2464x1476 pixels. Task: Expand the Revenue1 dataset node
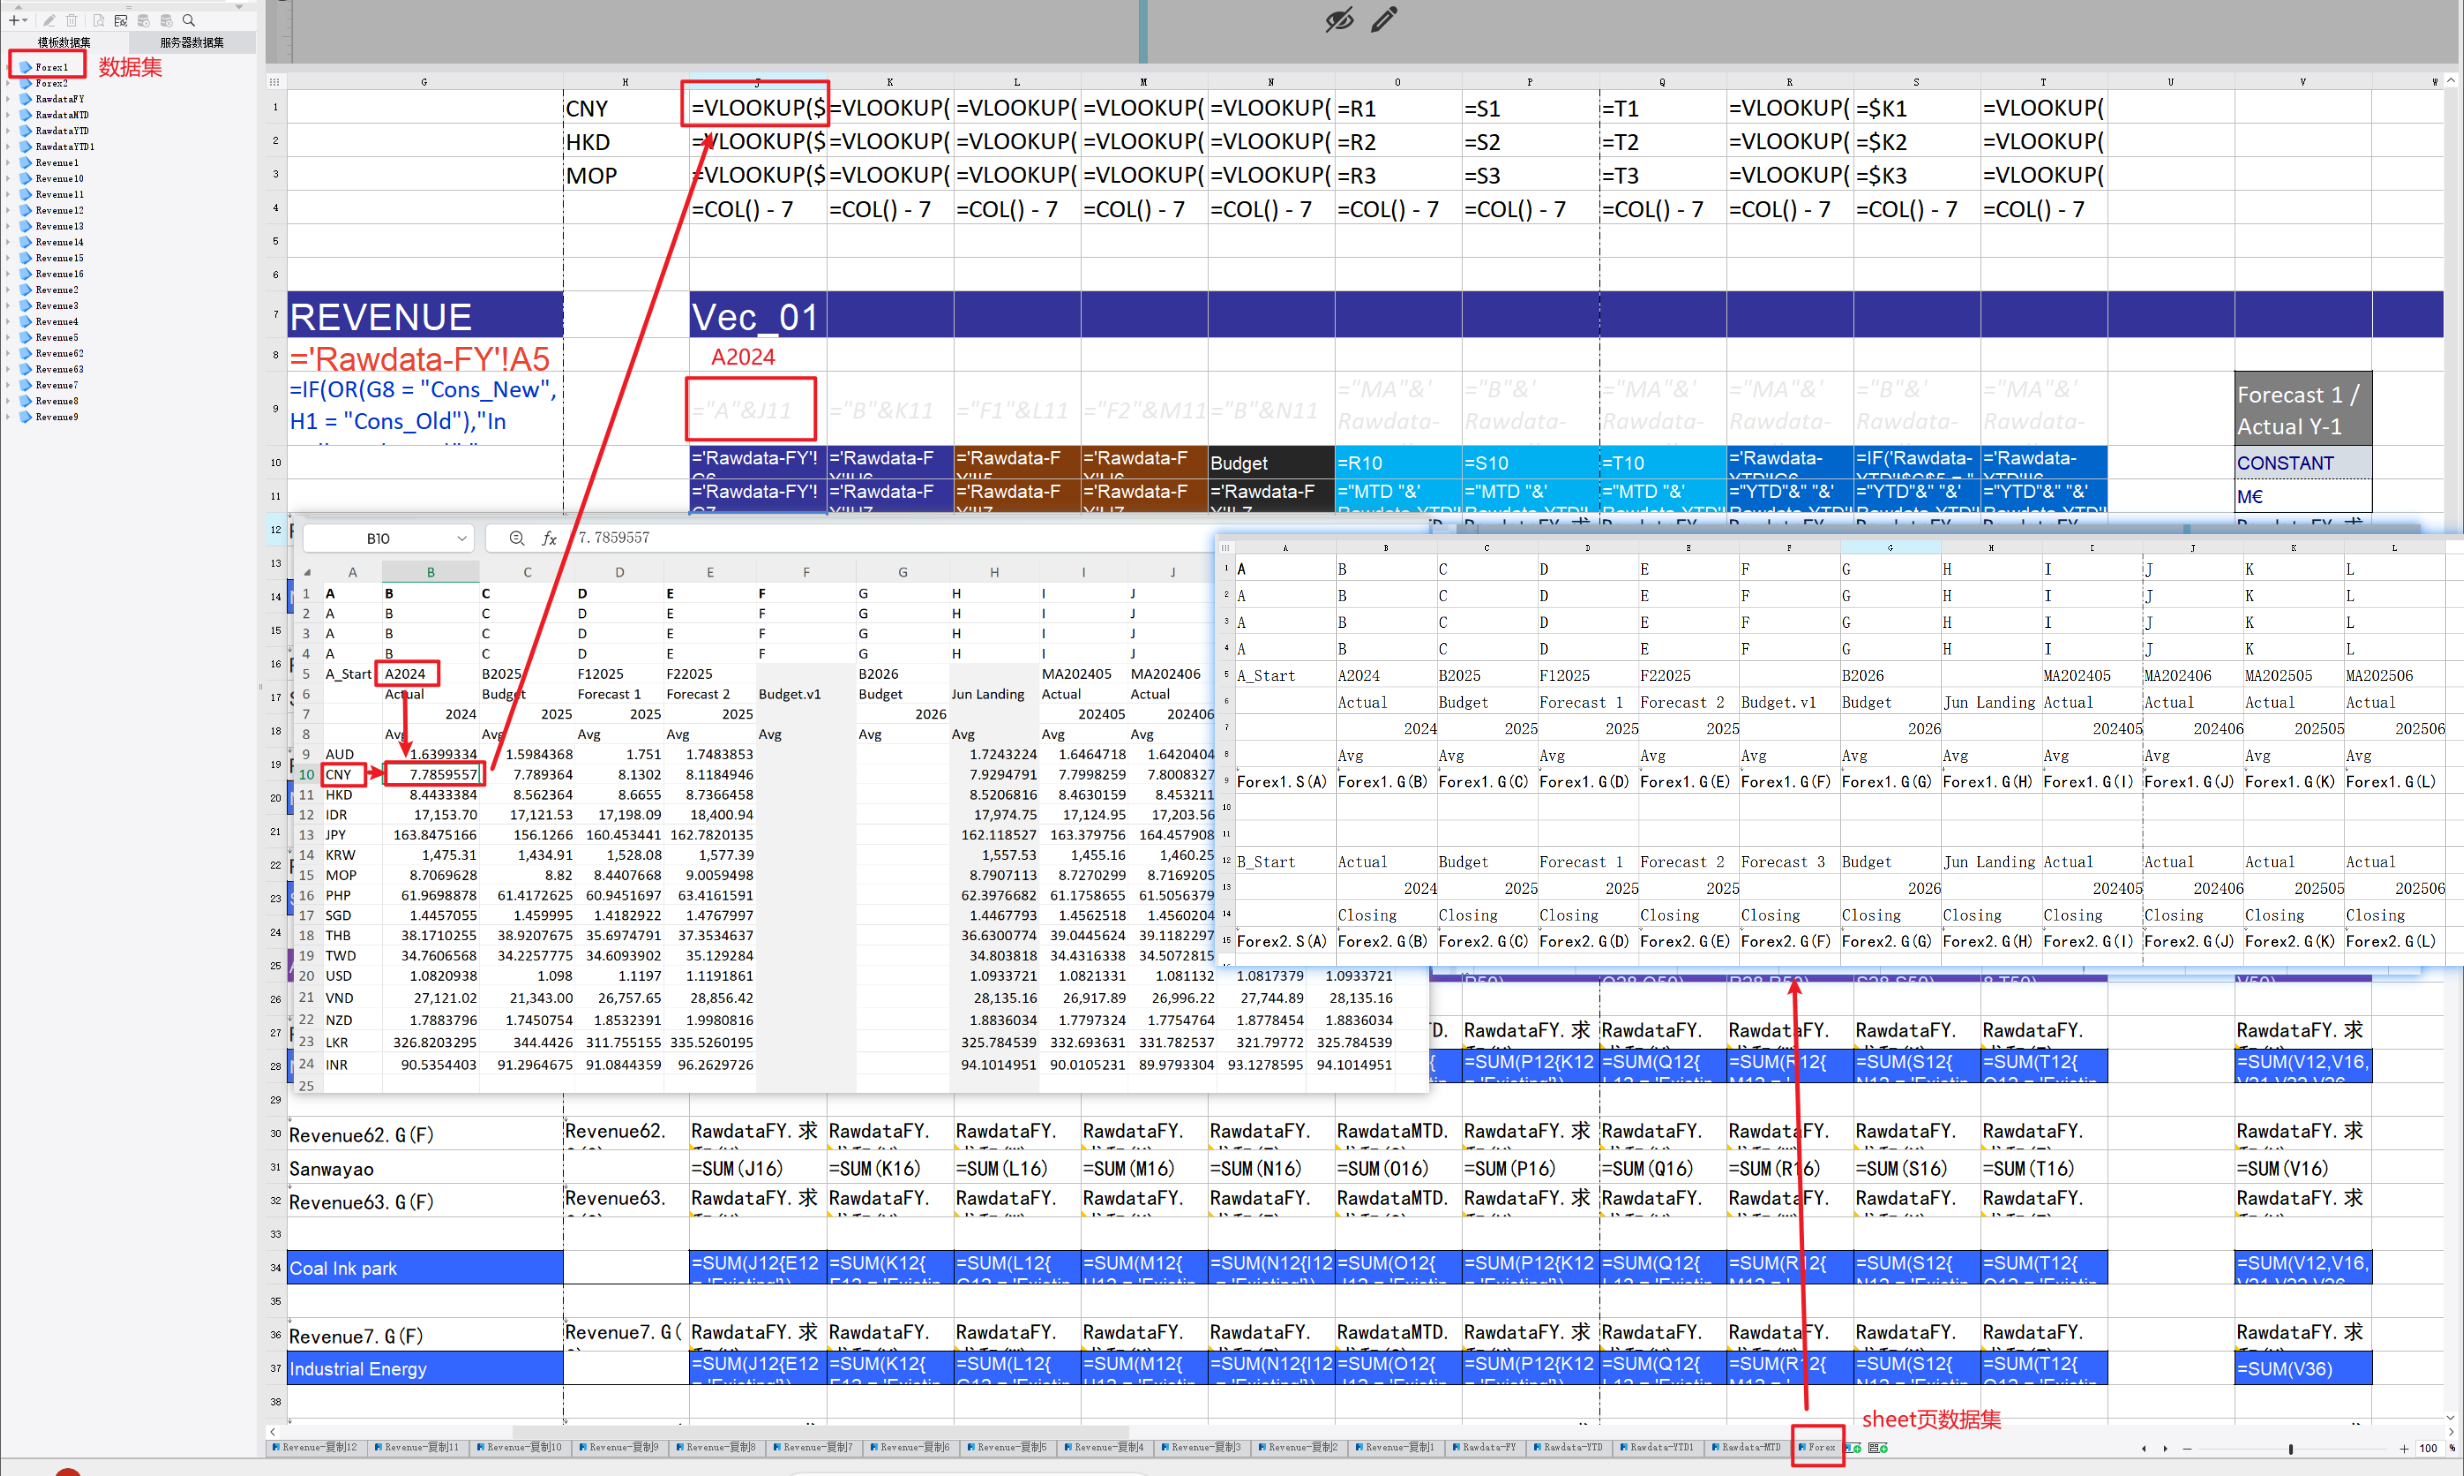click(x=9, y=163)
